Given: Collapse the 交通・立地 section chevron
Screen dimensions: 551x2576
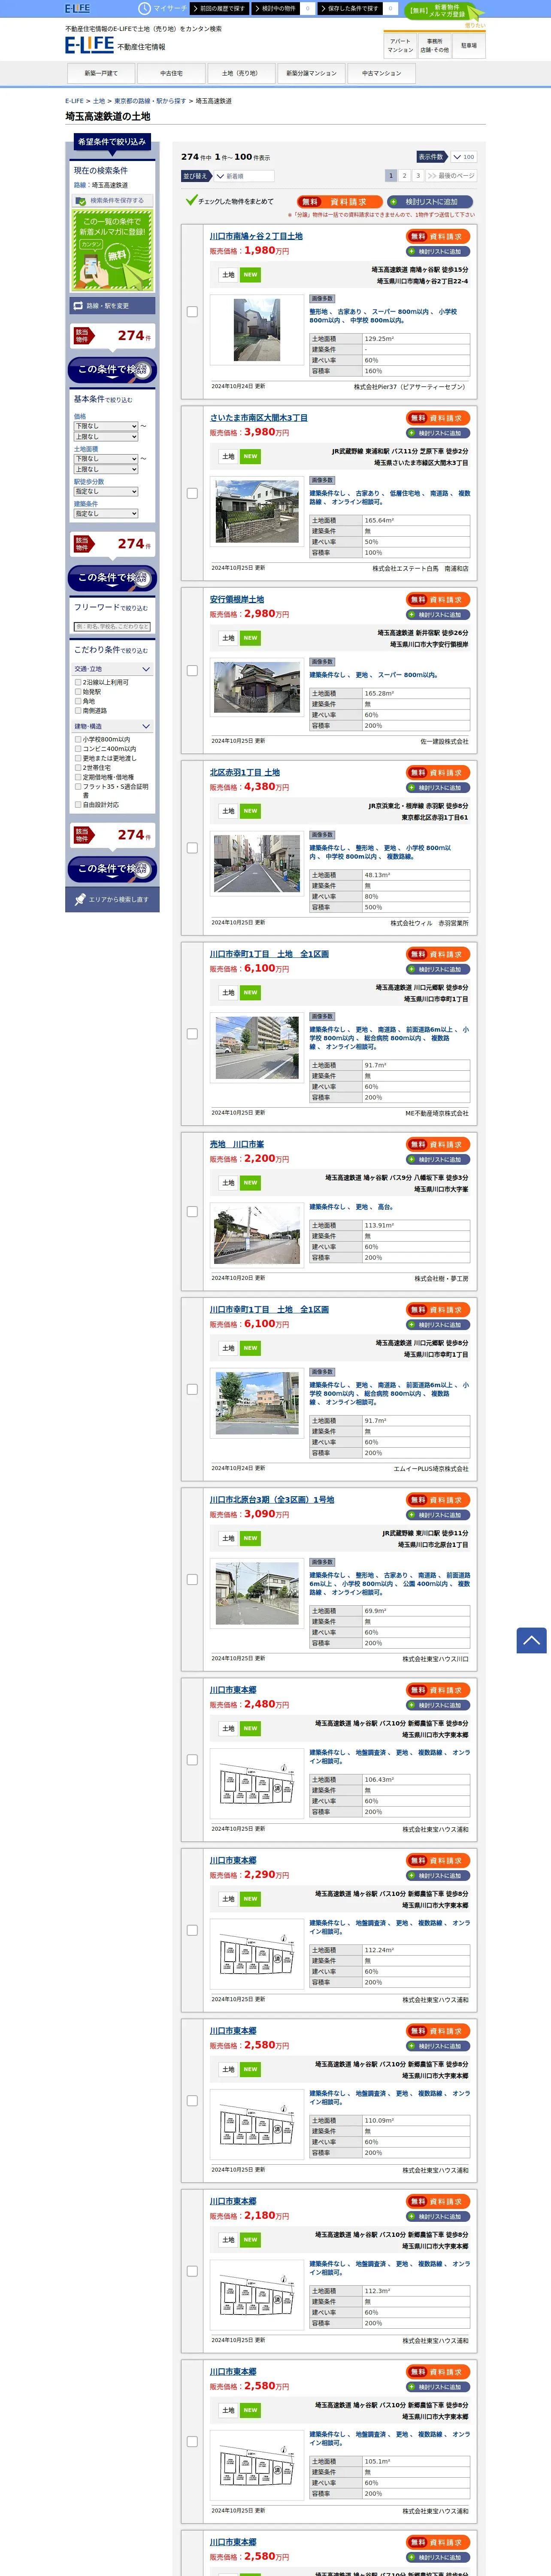Looking at the screenshot, I should pyautogui.click(x=146, y=669).
